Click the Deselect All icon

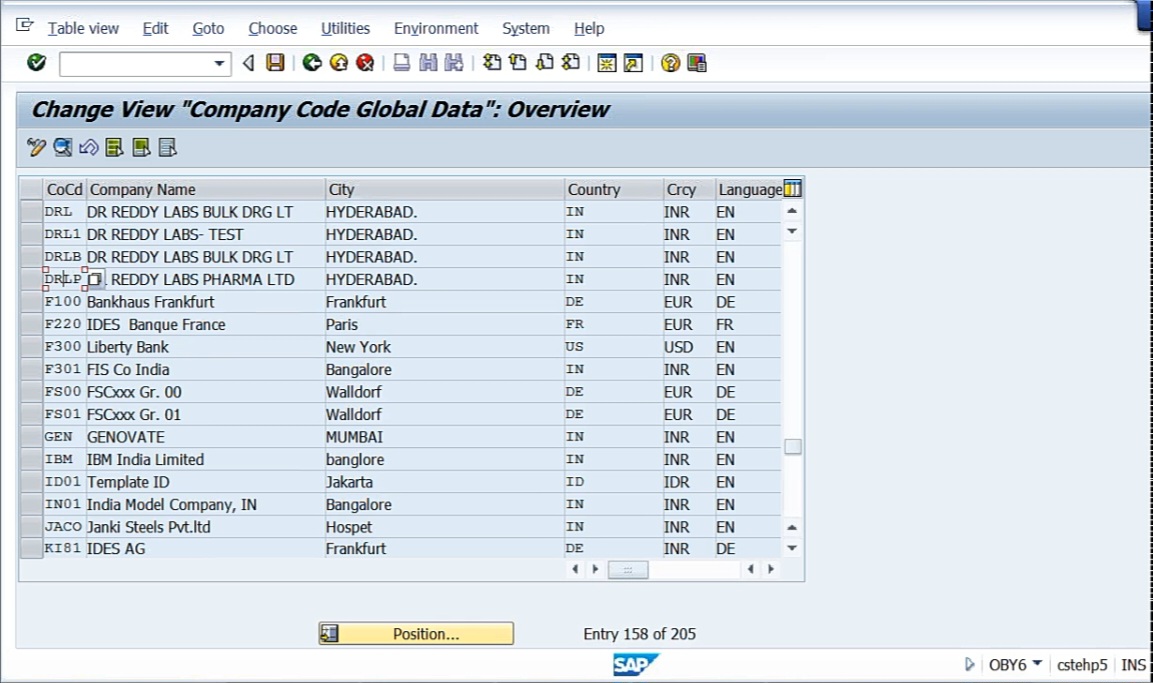pos(168,148)
